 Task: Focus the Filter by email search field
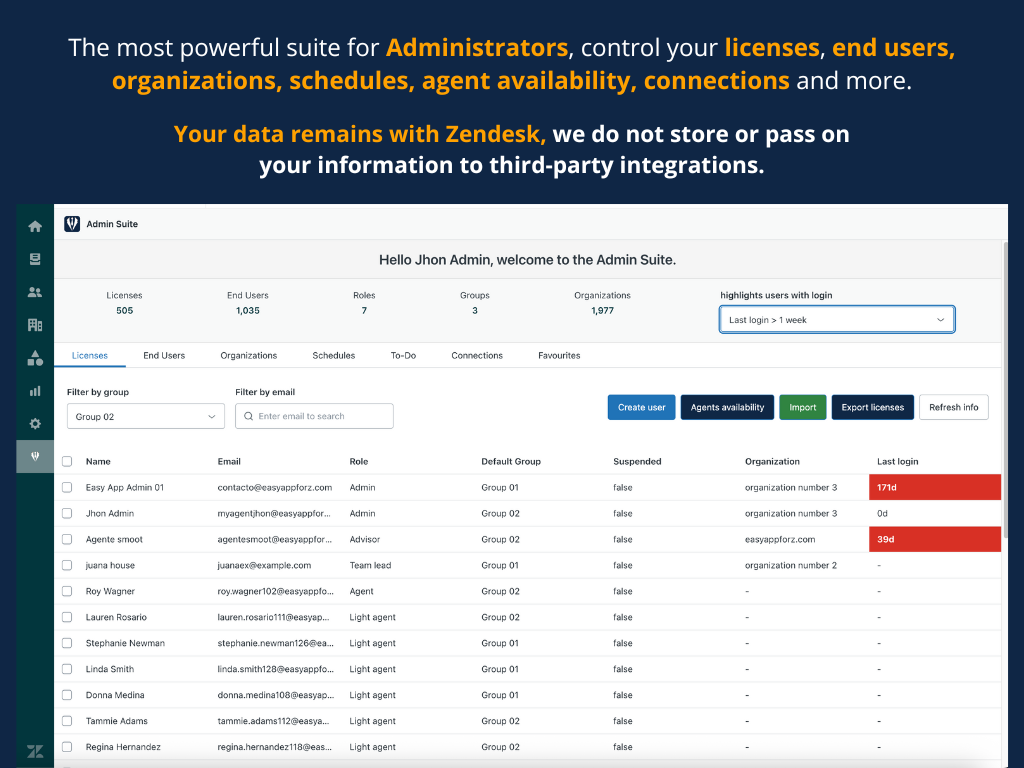pos(314,416)
